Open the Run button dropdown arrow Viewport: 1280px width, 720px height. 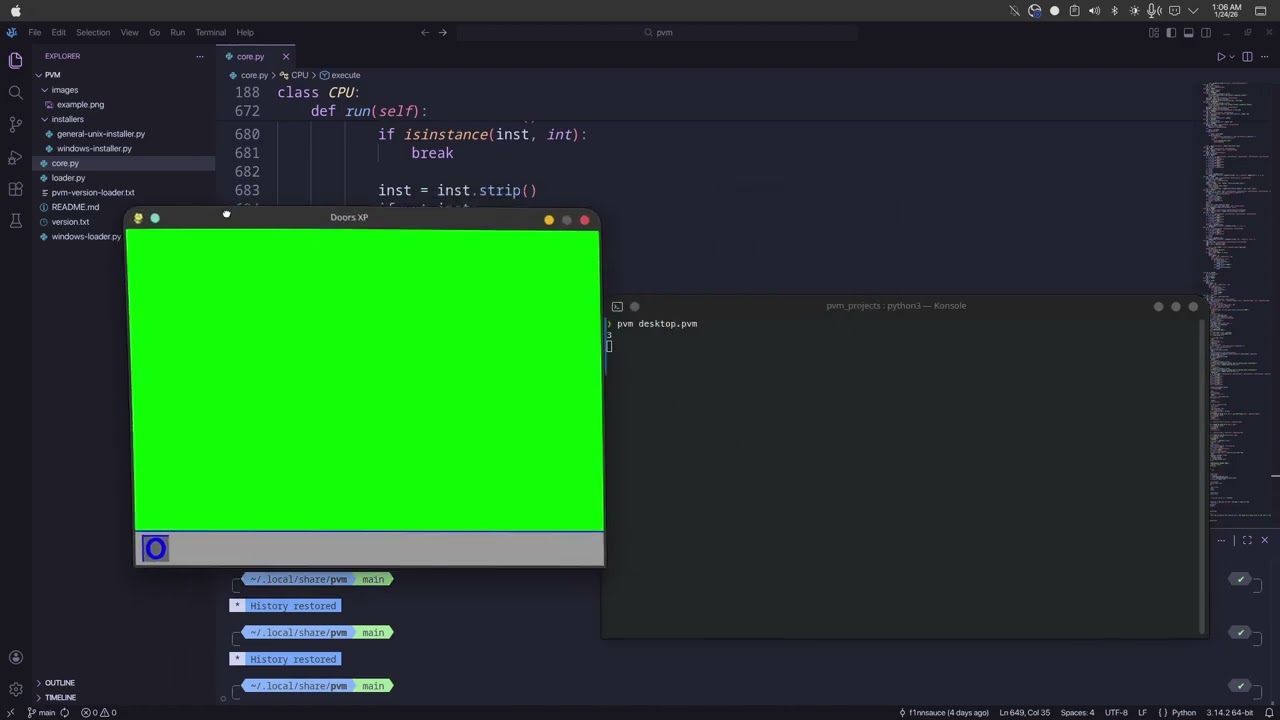tap(1232, 57)
